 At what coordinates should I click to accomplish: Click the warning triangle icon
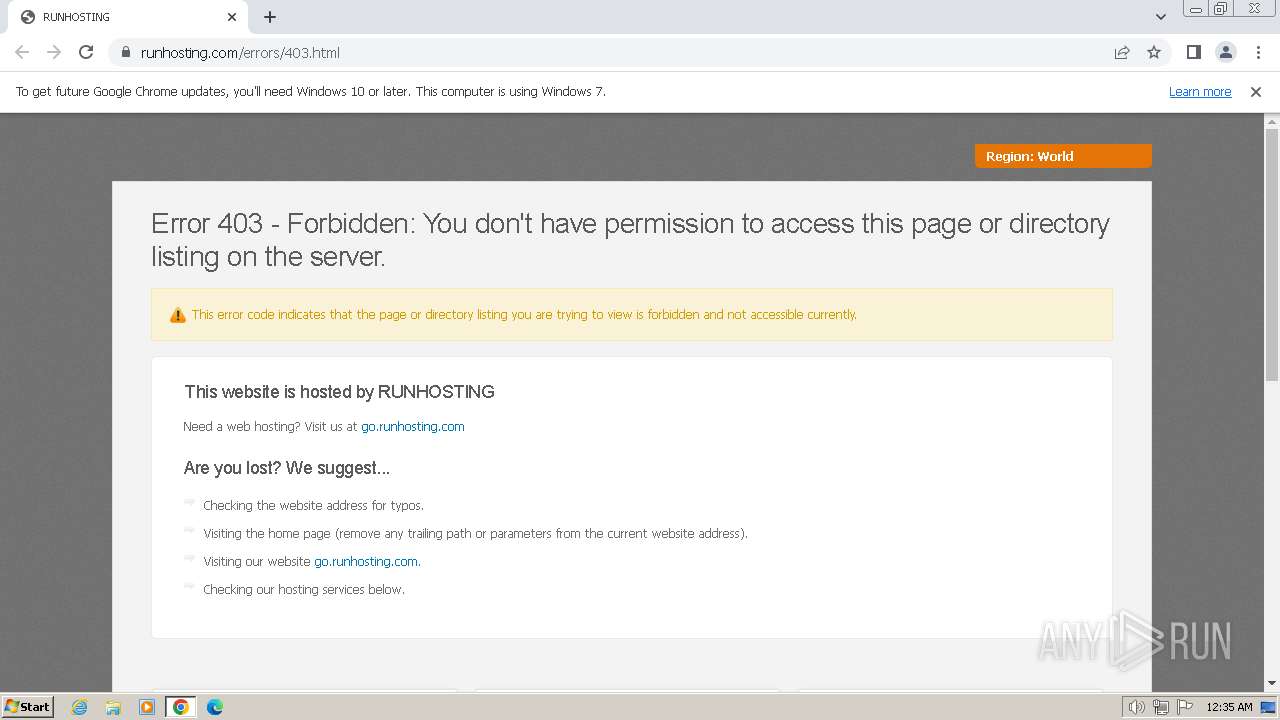coord(178,315)
